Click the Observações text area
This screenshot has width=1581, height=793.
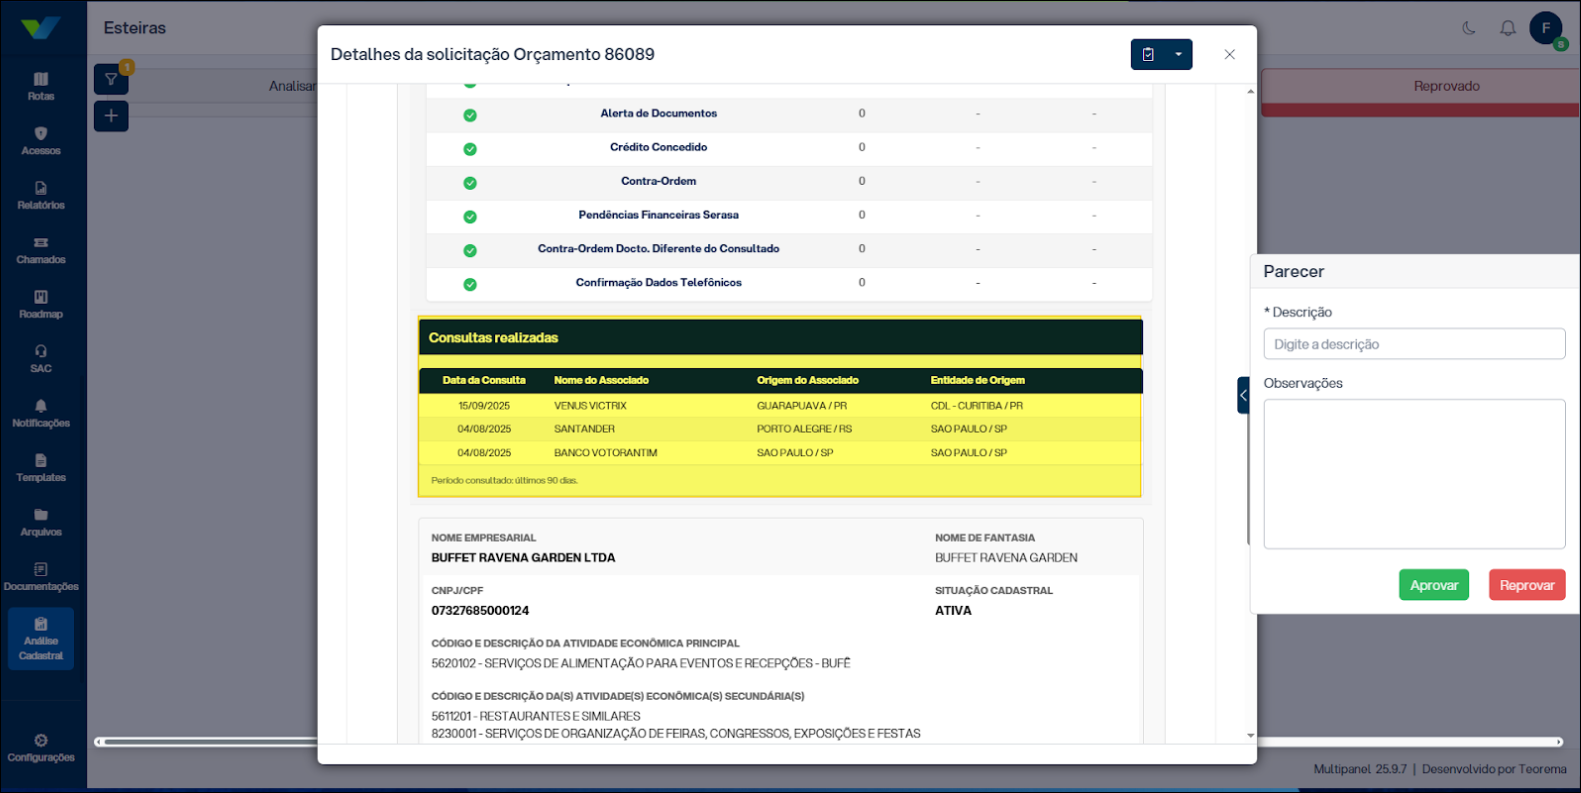pos(1413,473)
